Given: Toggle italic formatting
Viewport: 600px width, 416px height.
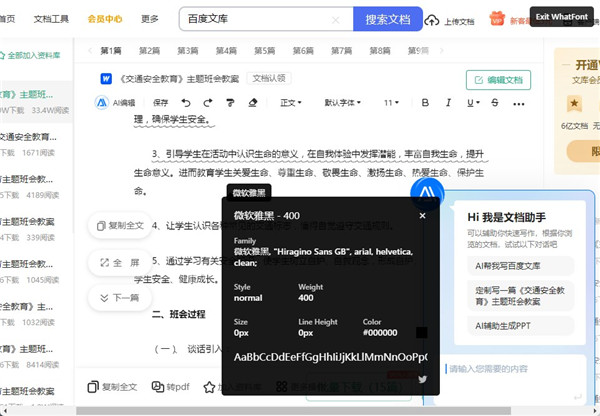Looking at the screenshot, I should 448,103.
